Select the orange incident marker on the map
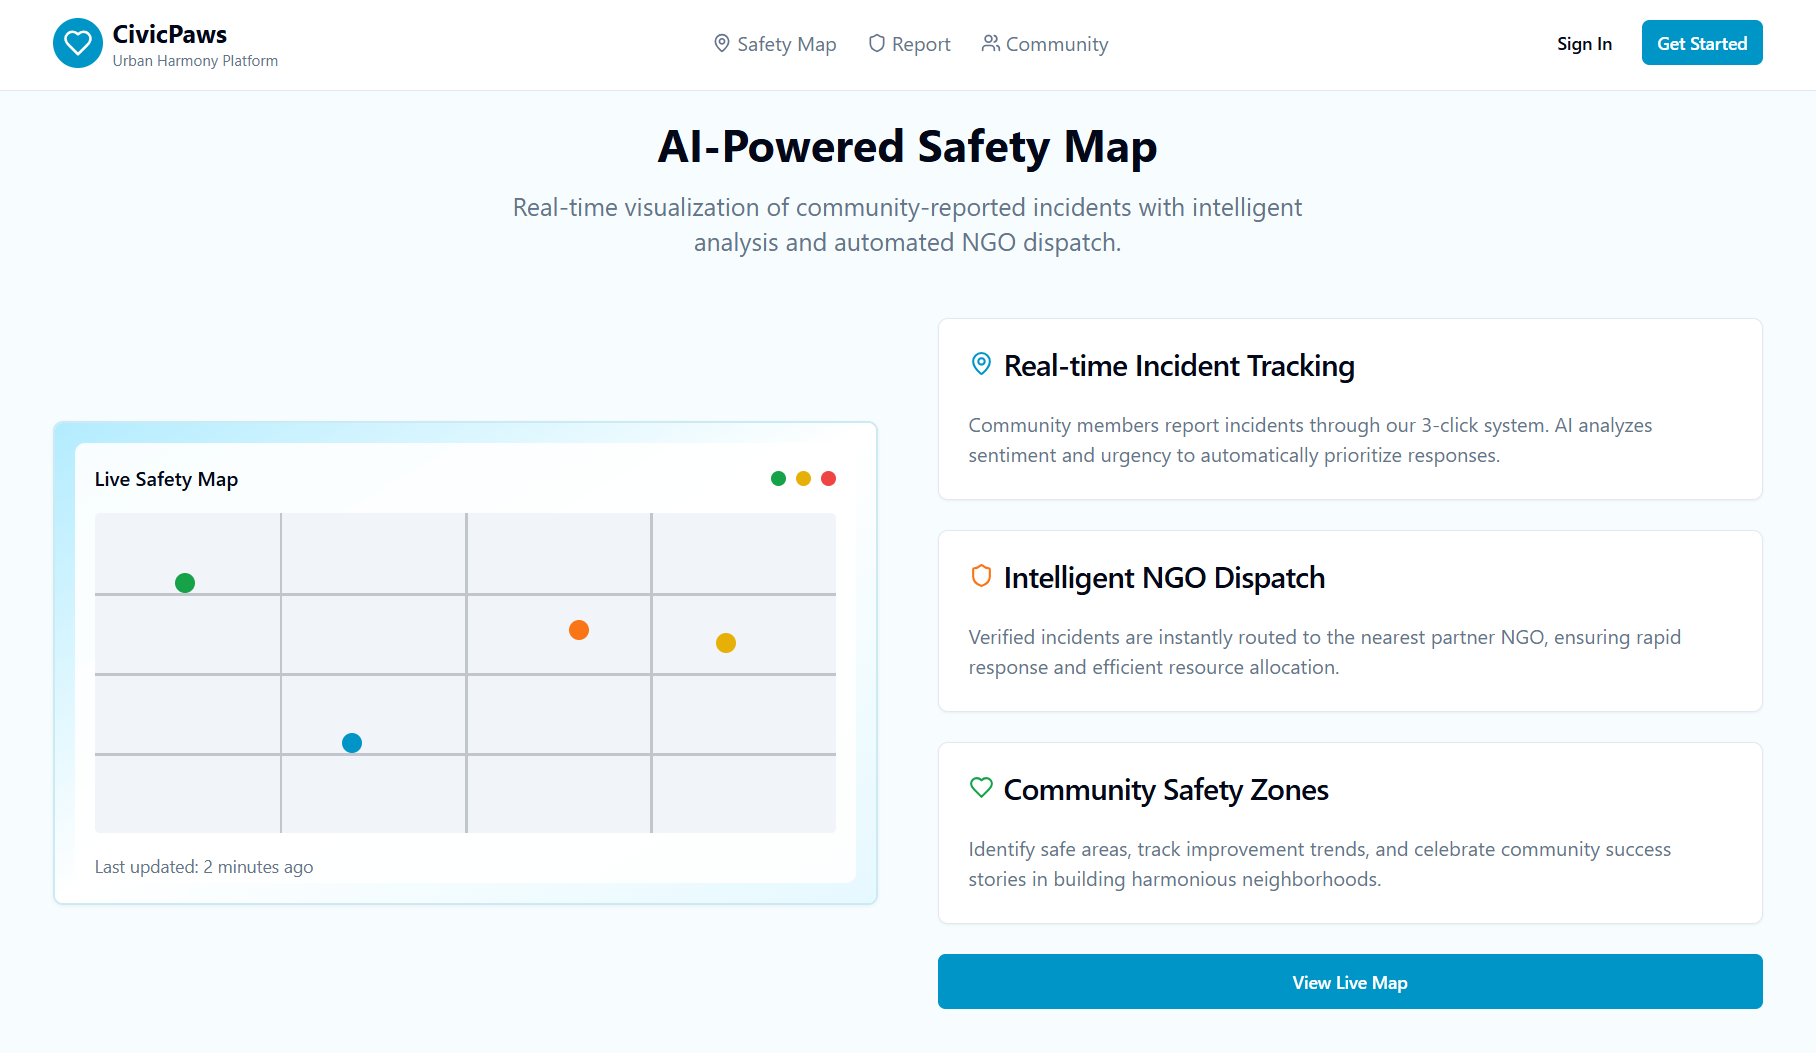This screenshot has height=1053, width=1816. pos(579,630)
